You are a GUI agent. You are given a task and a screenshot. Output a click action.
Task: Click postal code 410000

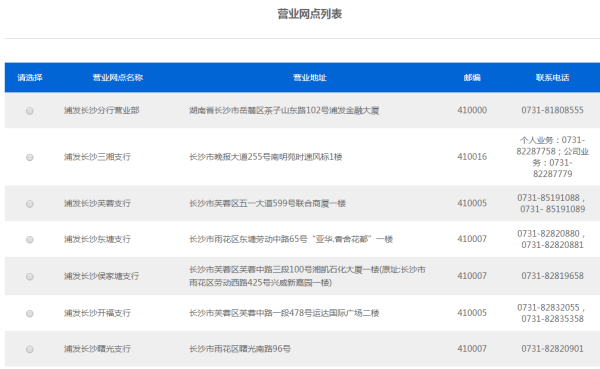pos(472,110)
